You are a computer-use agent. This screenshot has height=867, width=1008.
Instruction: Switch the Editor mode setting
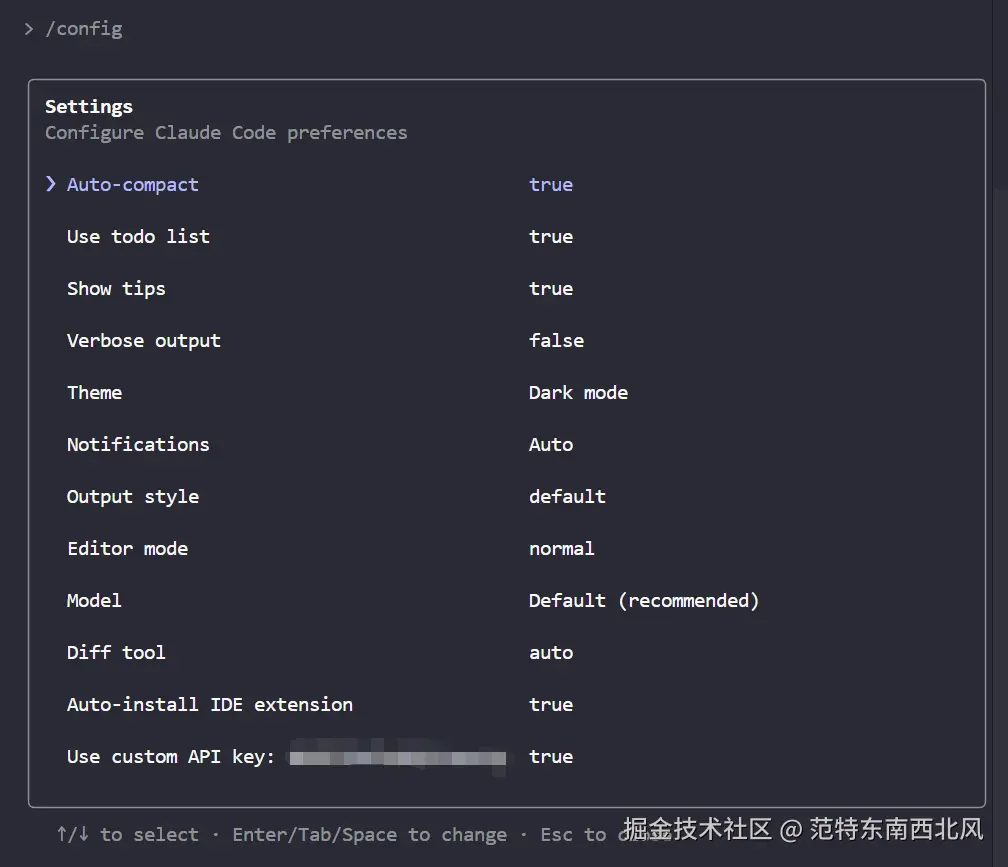click(127, 548)
